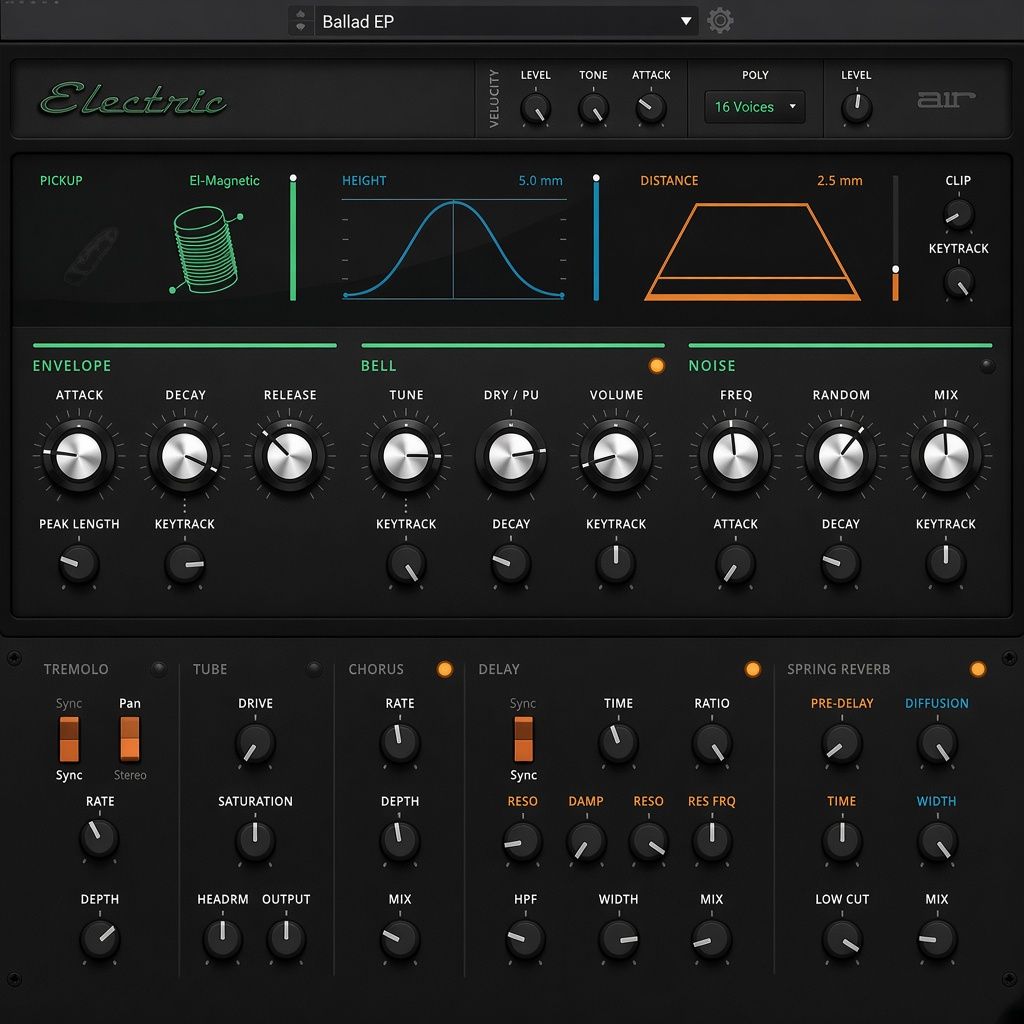1024x1024 pixels.
Task: Click the Reverb PRE-DELAY knob
Action: click(842, 743)
